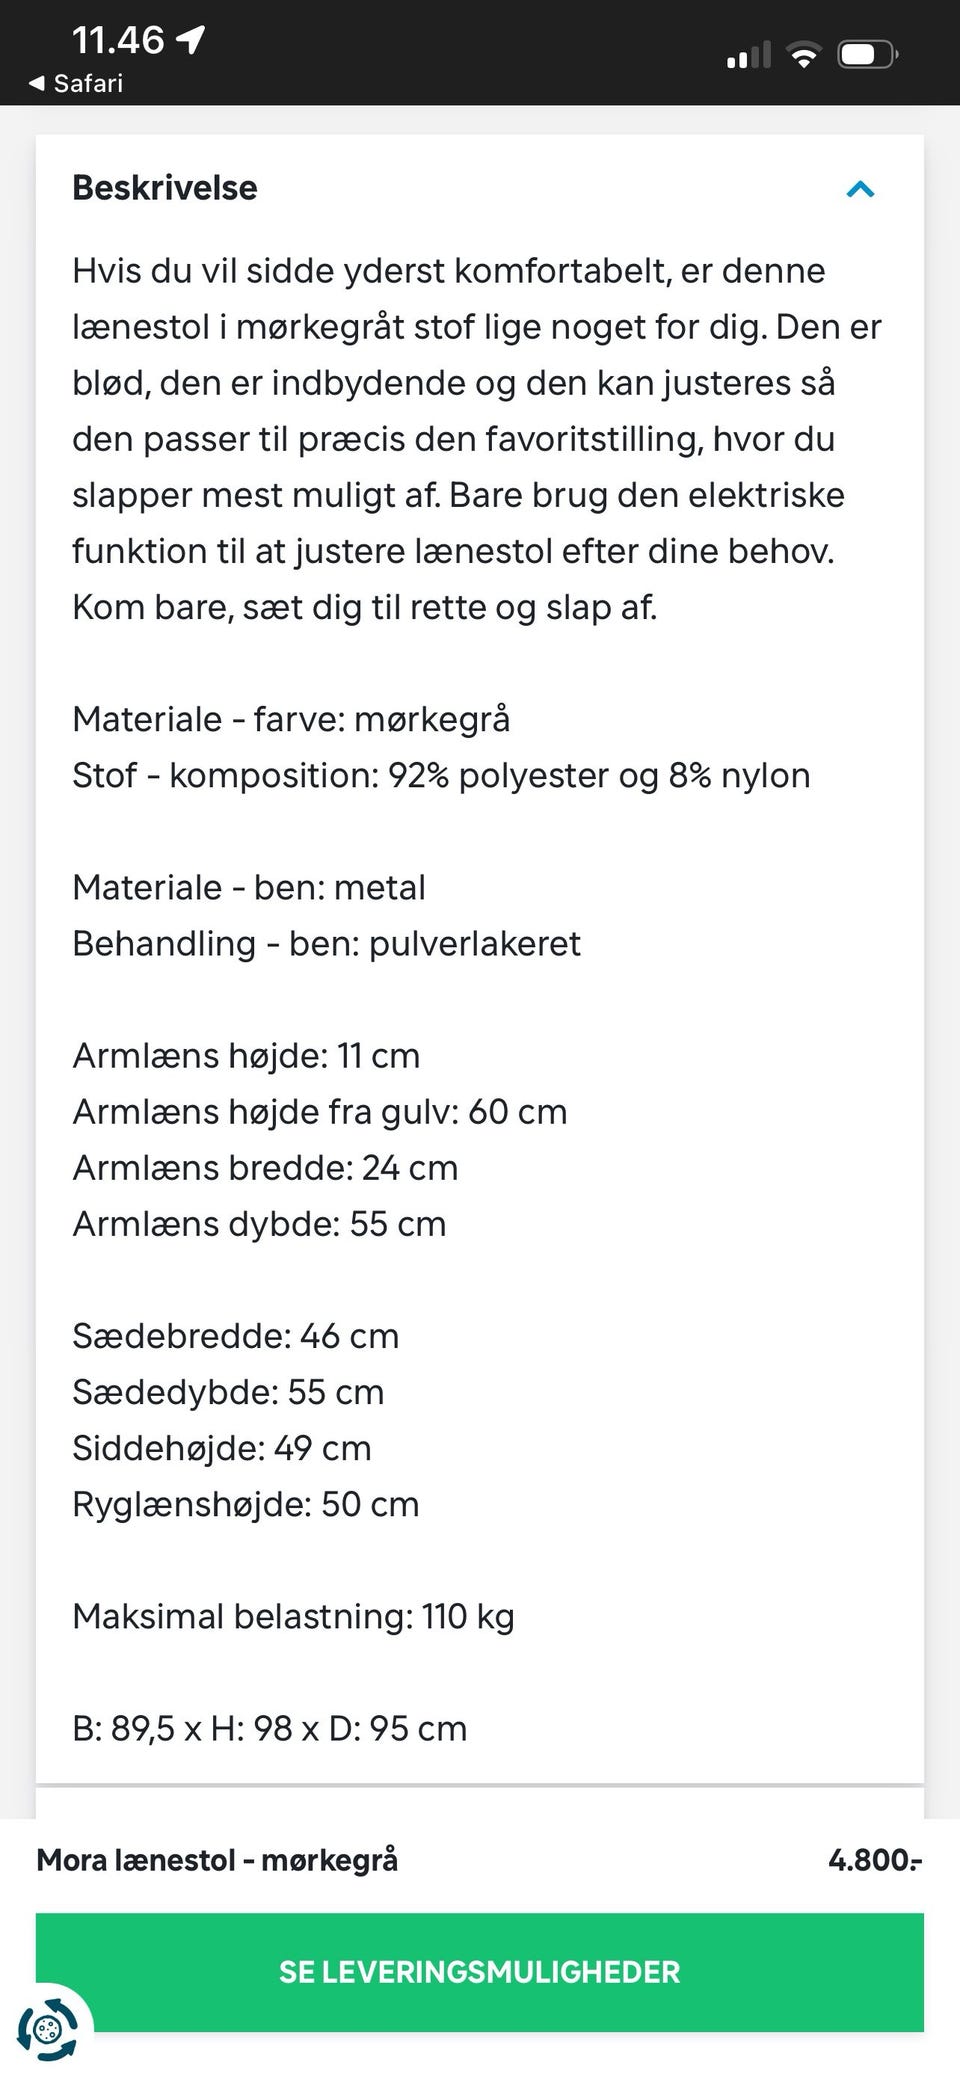
Task: Go back to Safari
Action: tap(87, 83)
